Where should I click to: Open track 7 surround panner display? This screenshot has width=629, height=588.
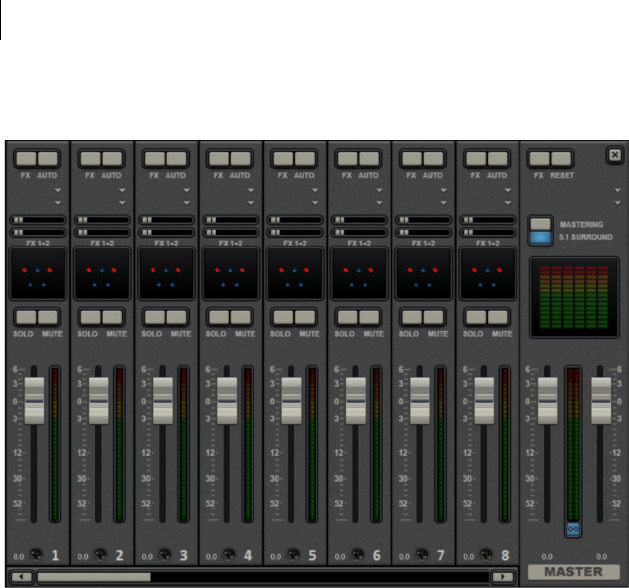pos(423,274)
